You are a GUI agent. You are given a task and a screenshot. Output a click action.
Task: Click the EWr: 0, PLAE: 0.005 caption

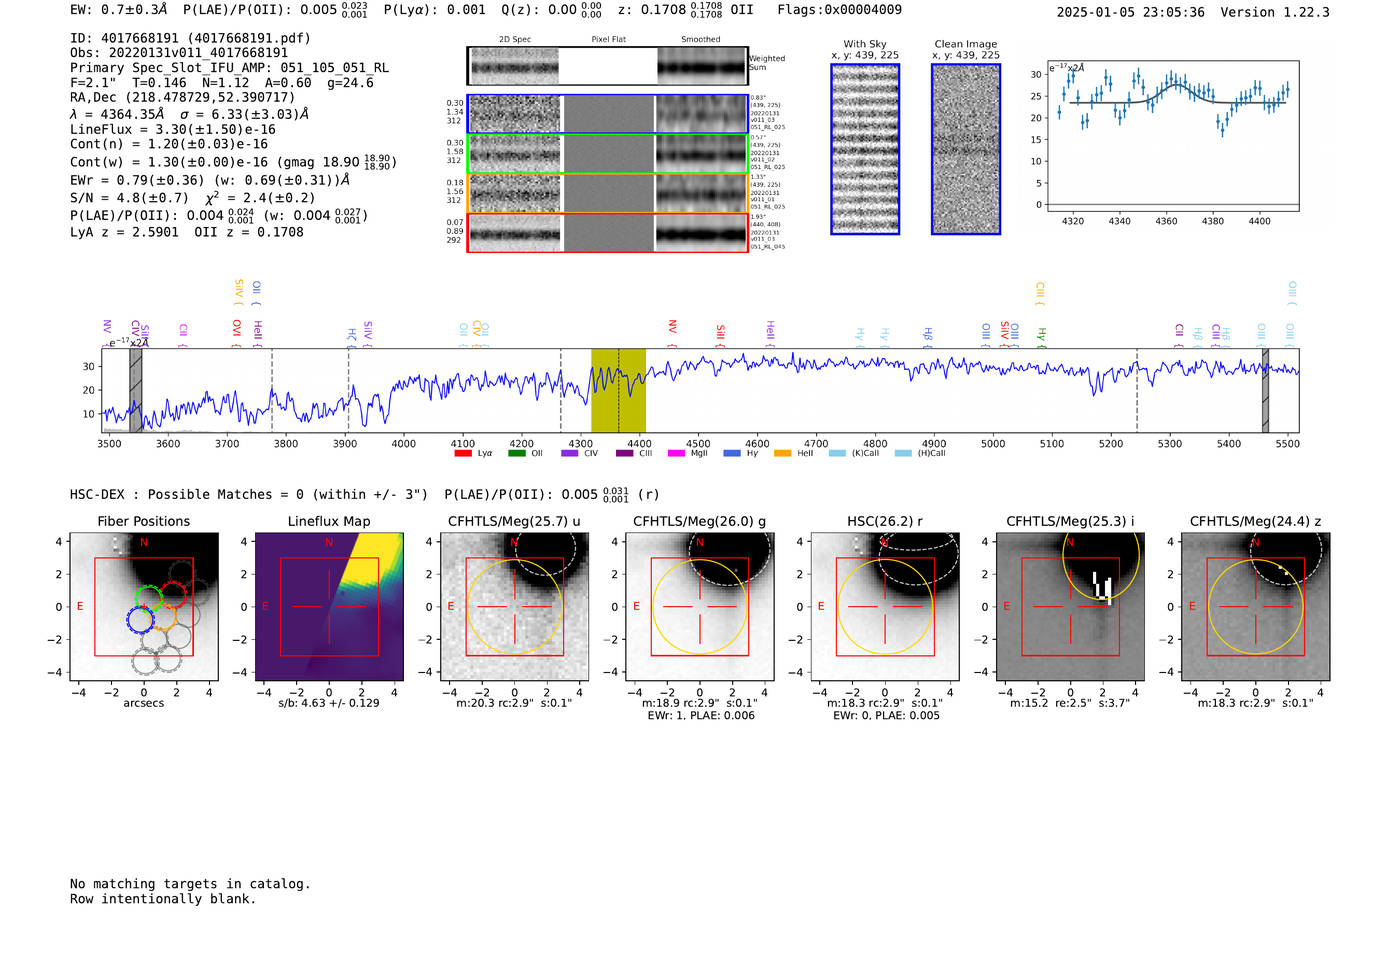(x=886, y=716)
